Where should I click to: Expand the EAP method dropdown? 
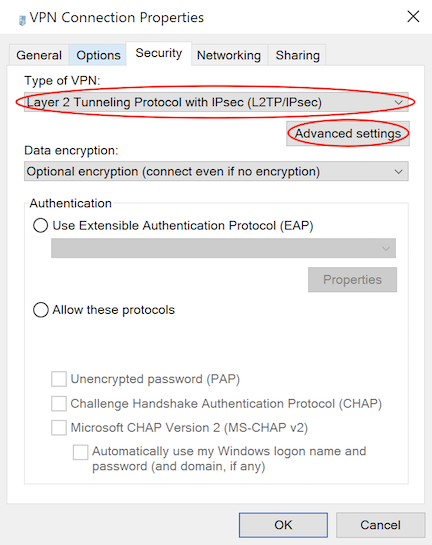point(223,248)
